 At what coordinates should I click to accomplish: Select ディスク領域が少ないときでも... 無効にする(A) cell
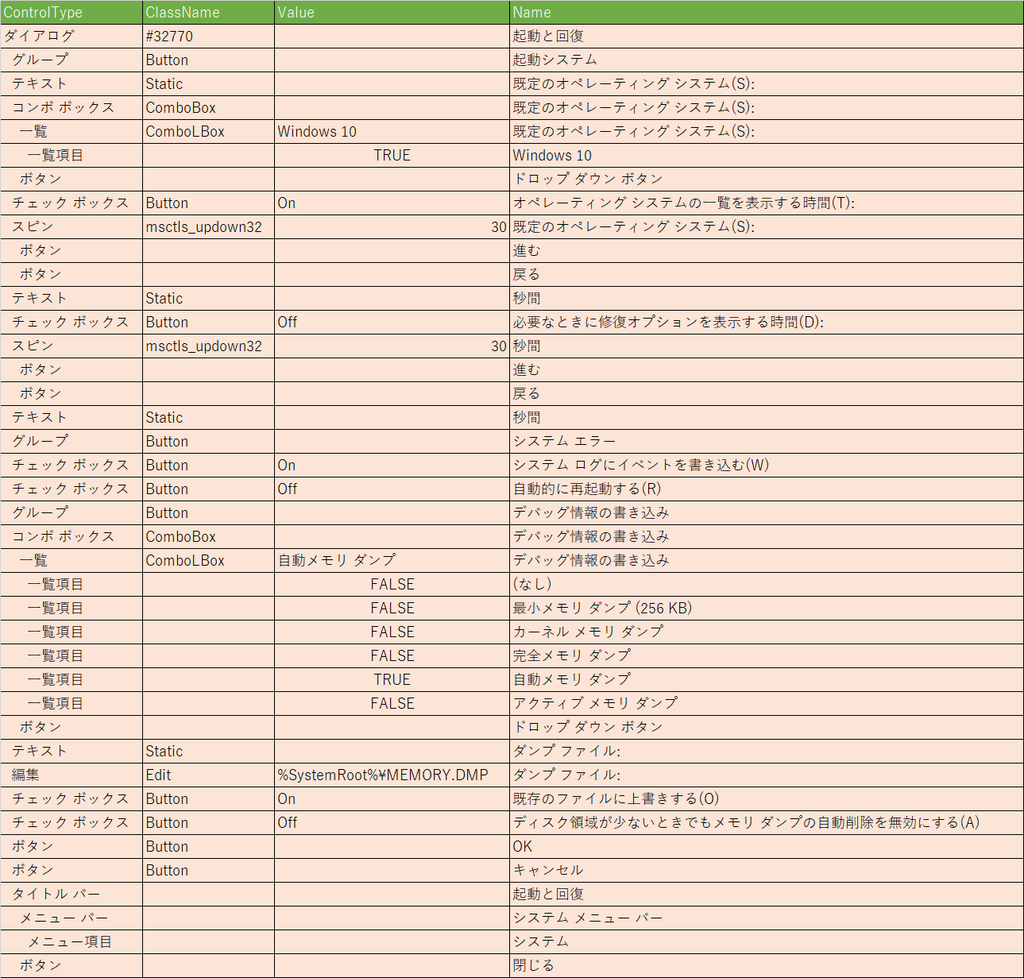[766, 823]
